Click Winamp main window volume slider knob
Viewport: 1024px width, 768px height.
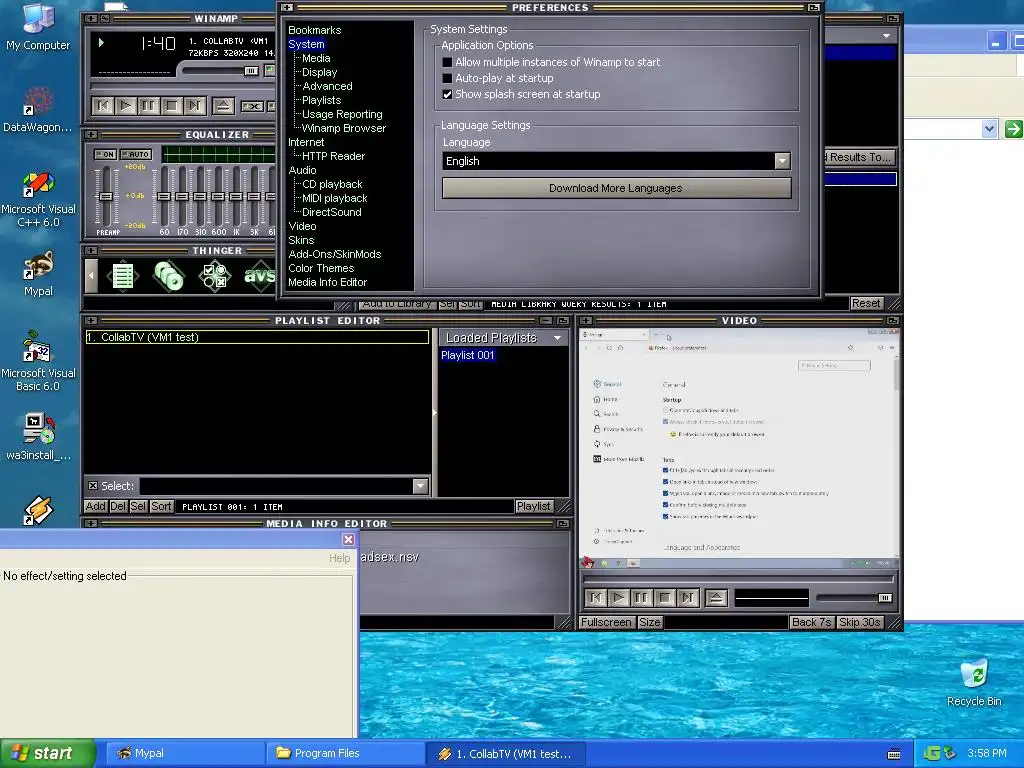[x=251, y=71]
